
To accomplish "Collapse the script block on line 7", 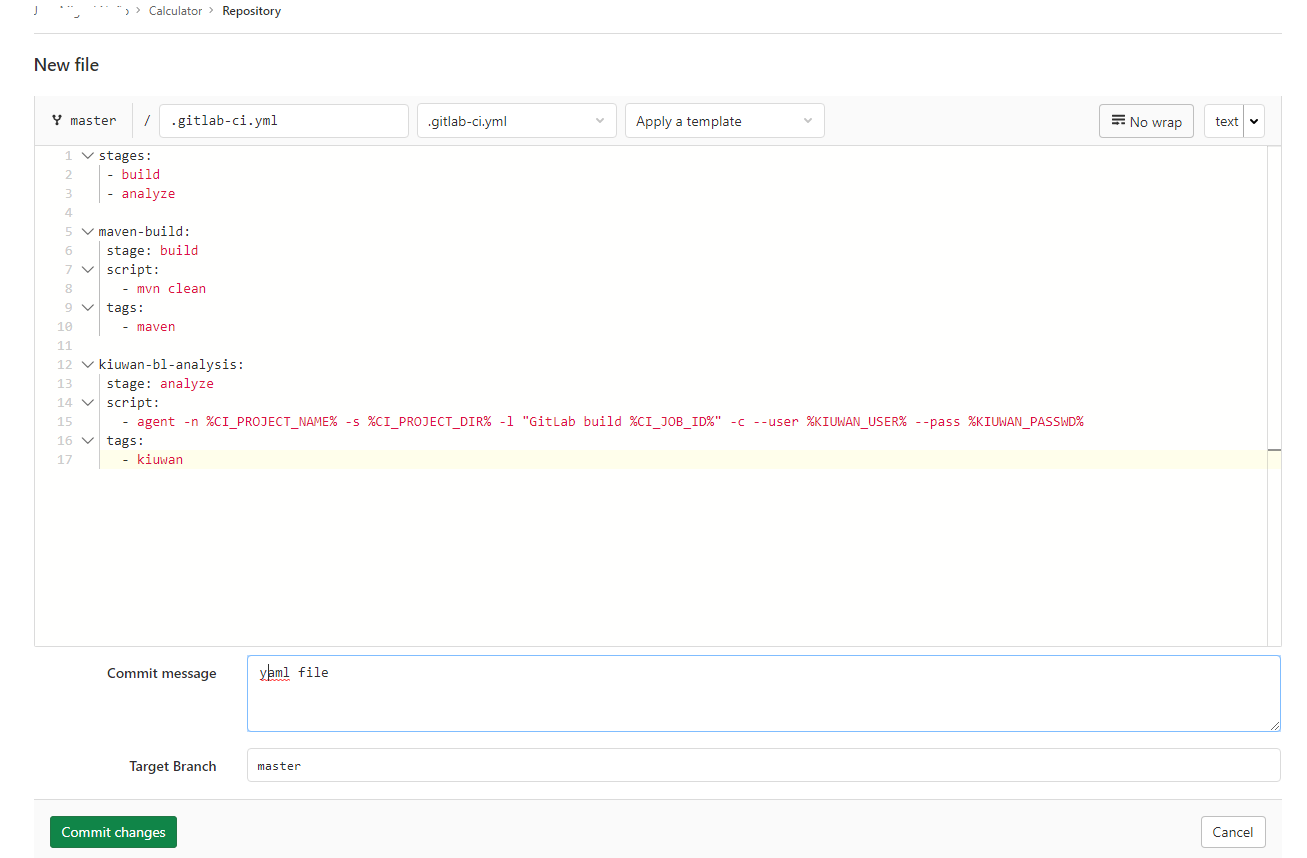I will tap(87, 268).
